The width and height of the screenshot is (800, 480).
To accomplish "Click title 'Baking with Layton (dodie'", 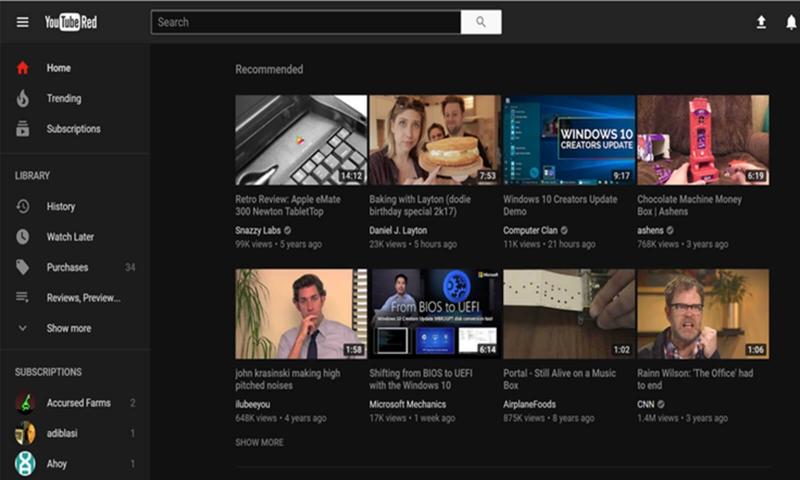I will tap(420, 205).
